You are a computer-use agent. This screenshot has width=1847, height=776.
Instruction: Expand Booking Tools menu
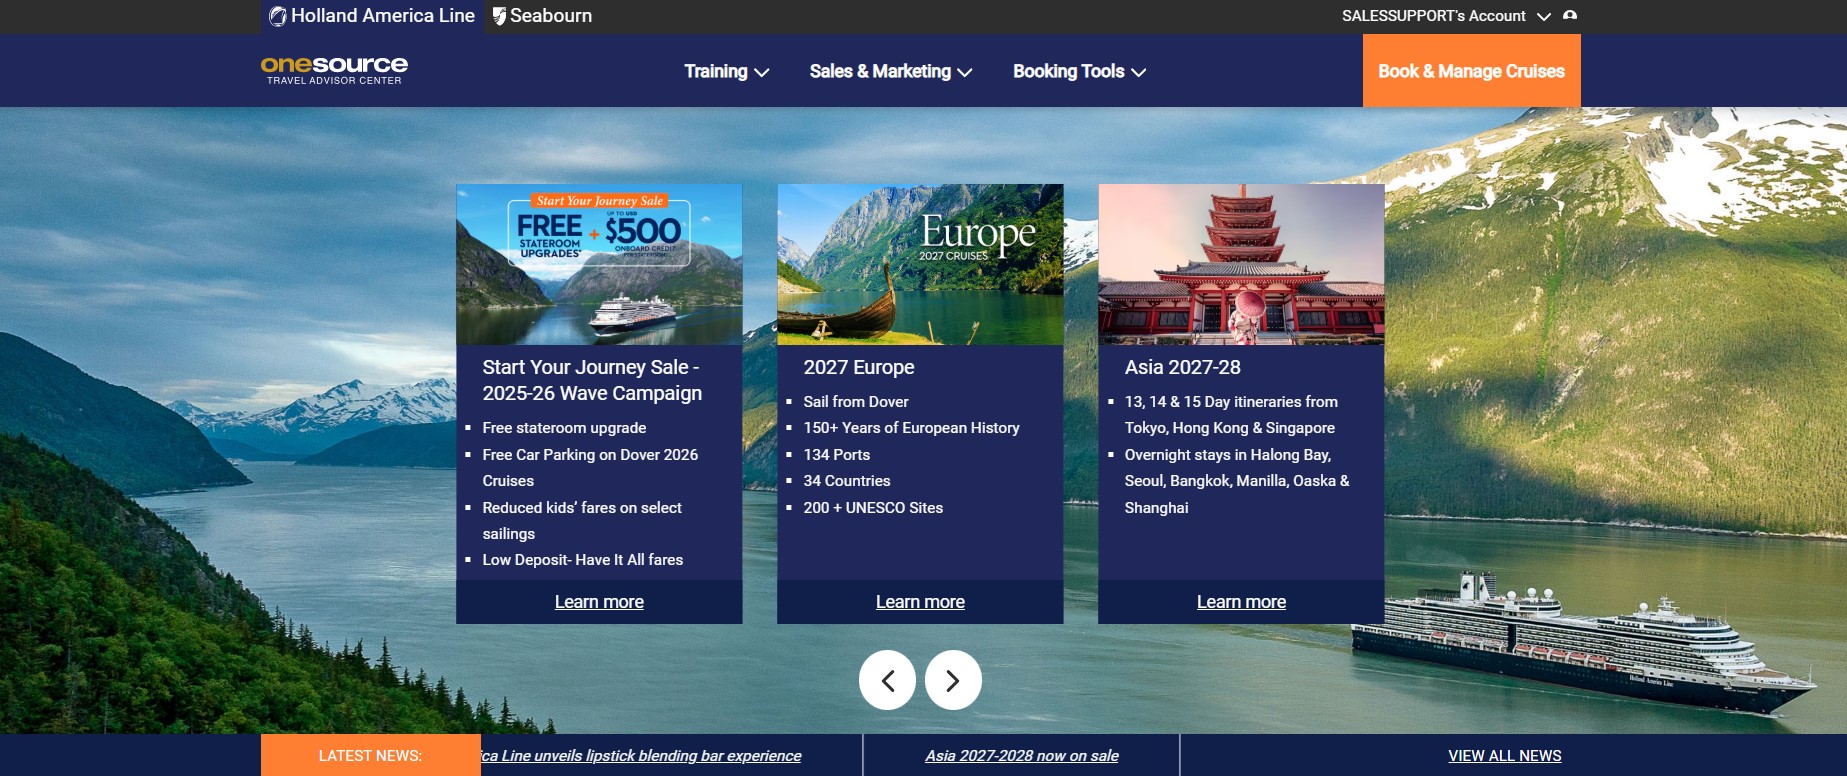(1079, 72)
